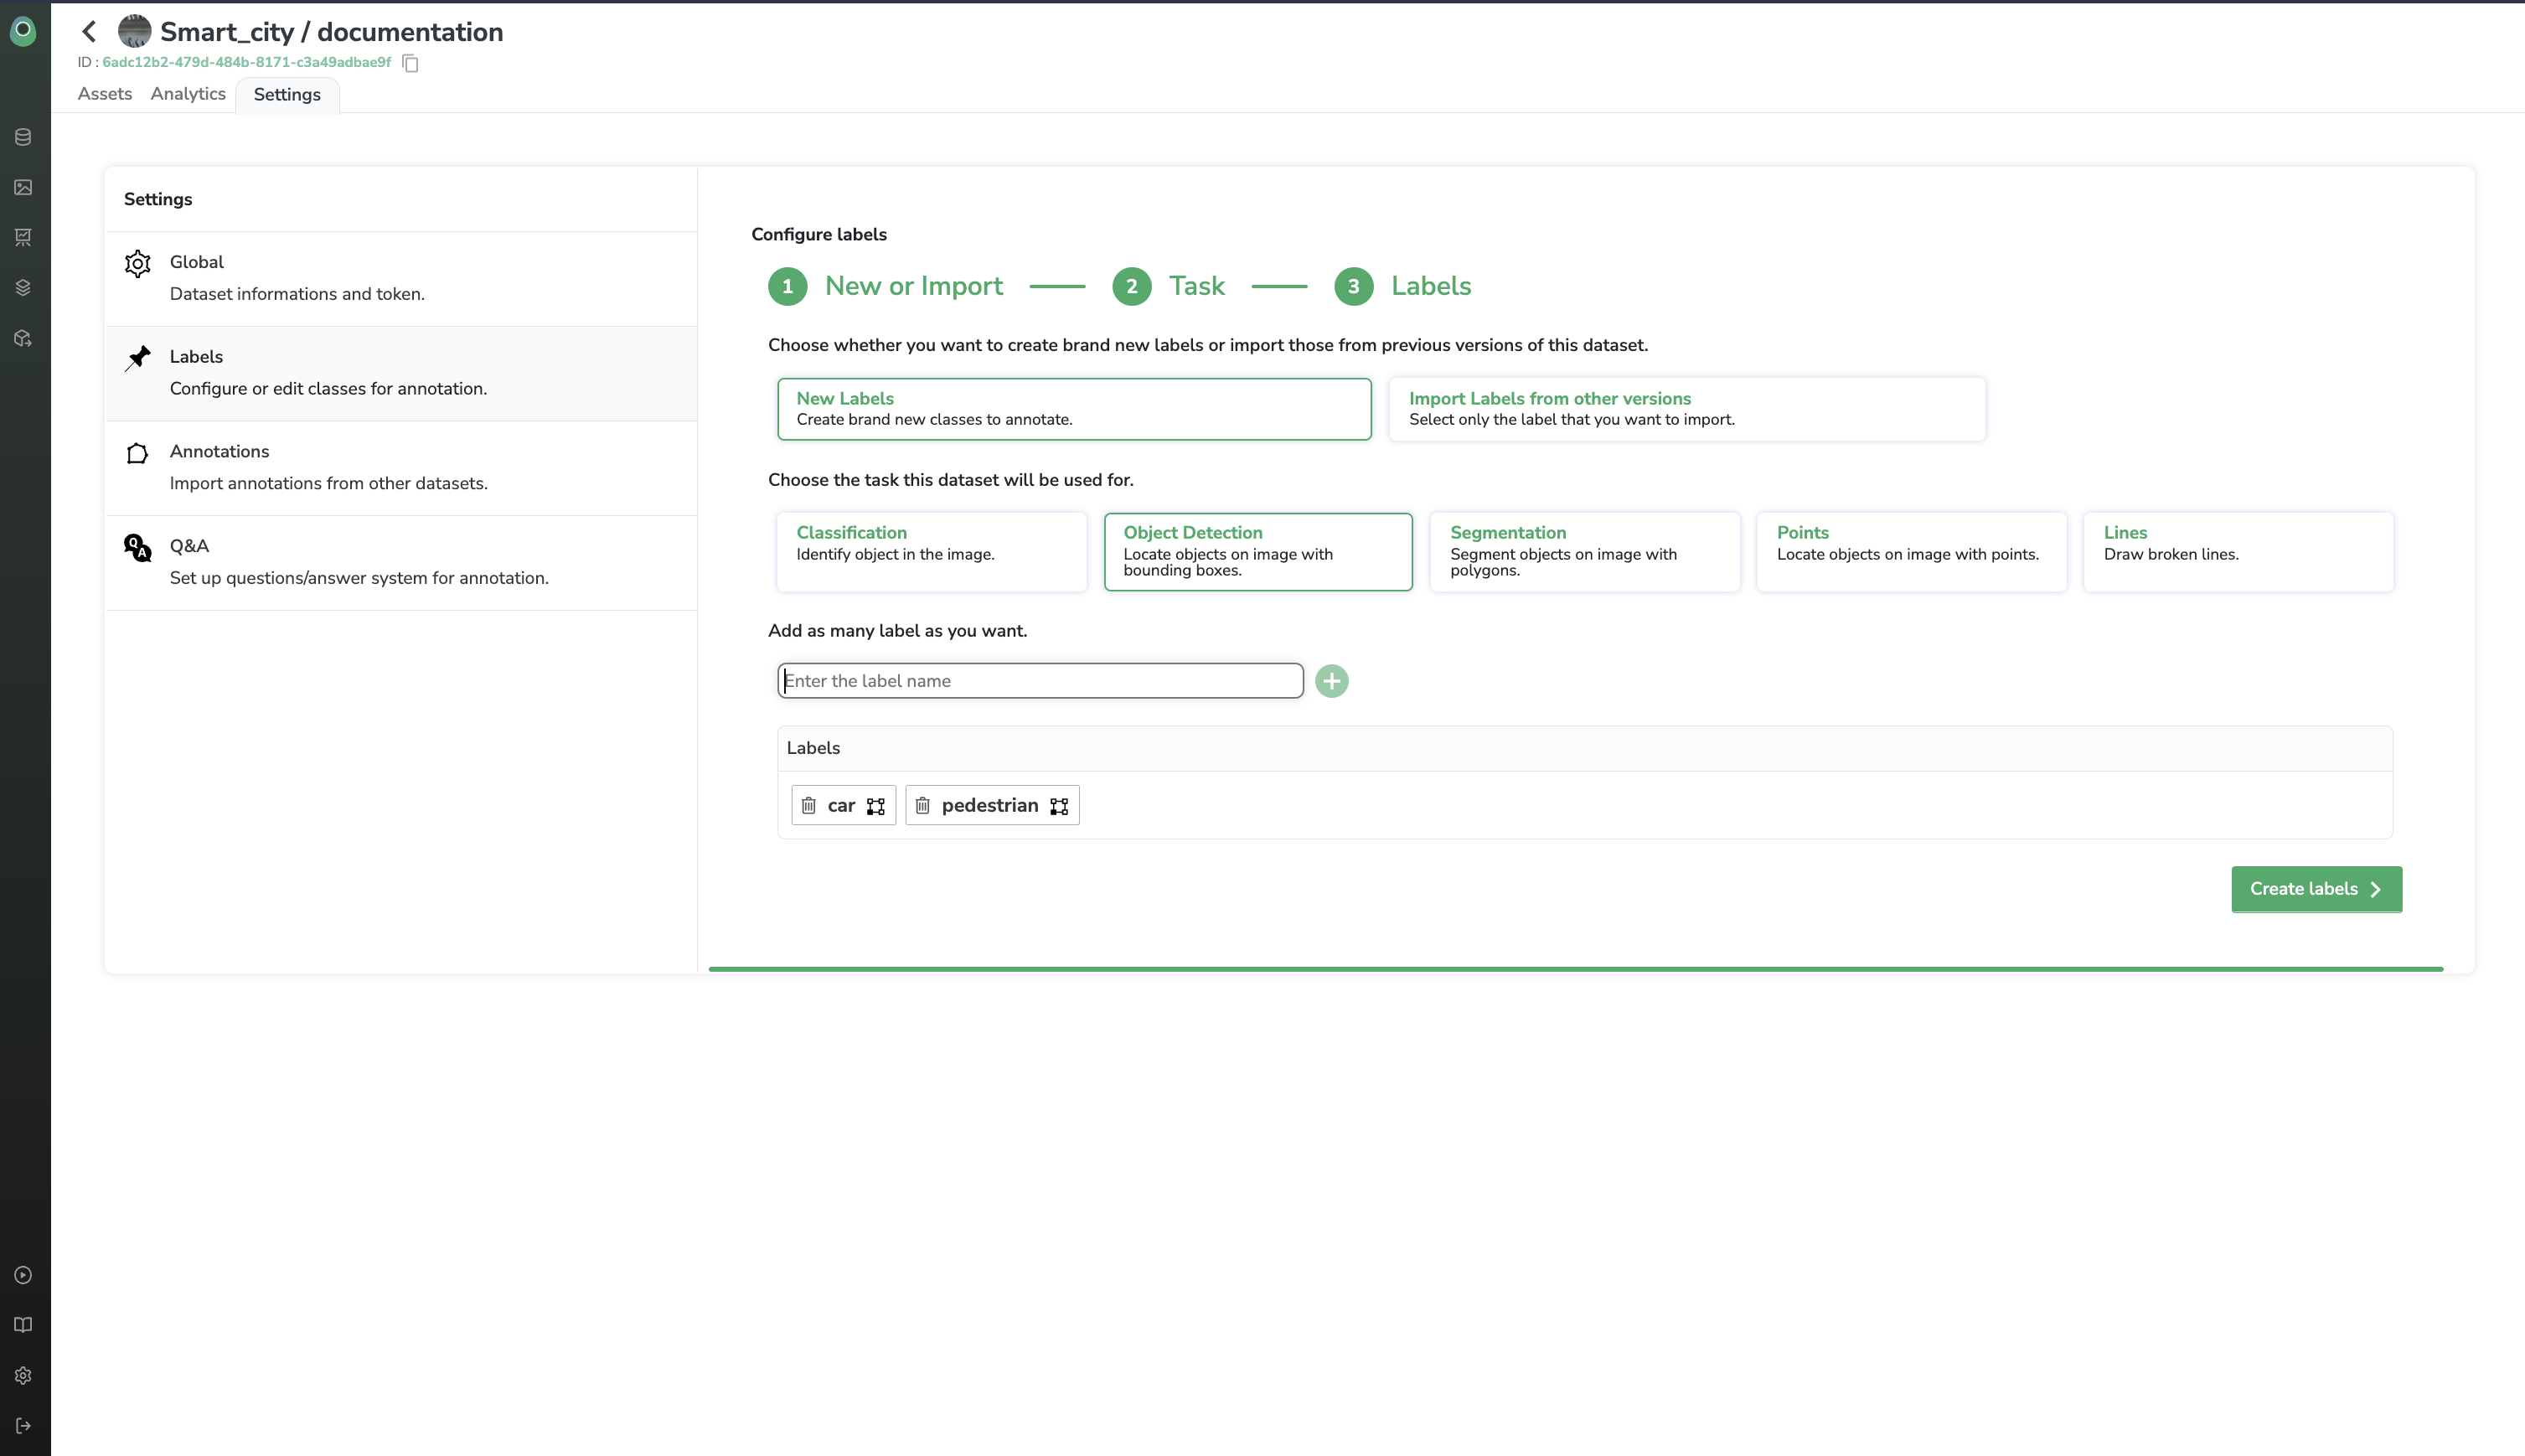Viewport: 2525px width, 1456px height.
Task: Copy the dataset ID to clipboard
Action: (x=410, y=63)
